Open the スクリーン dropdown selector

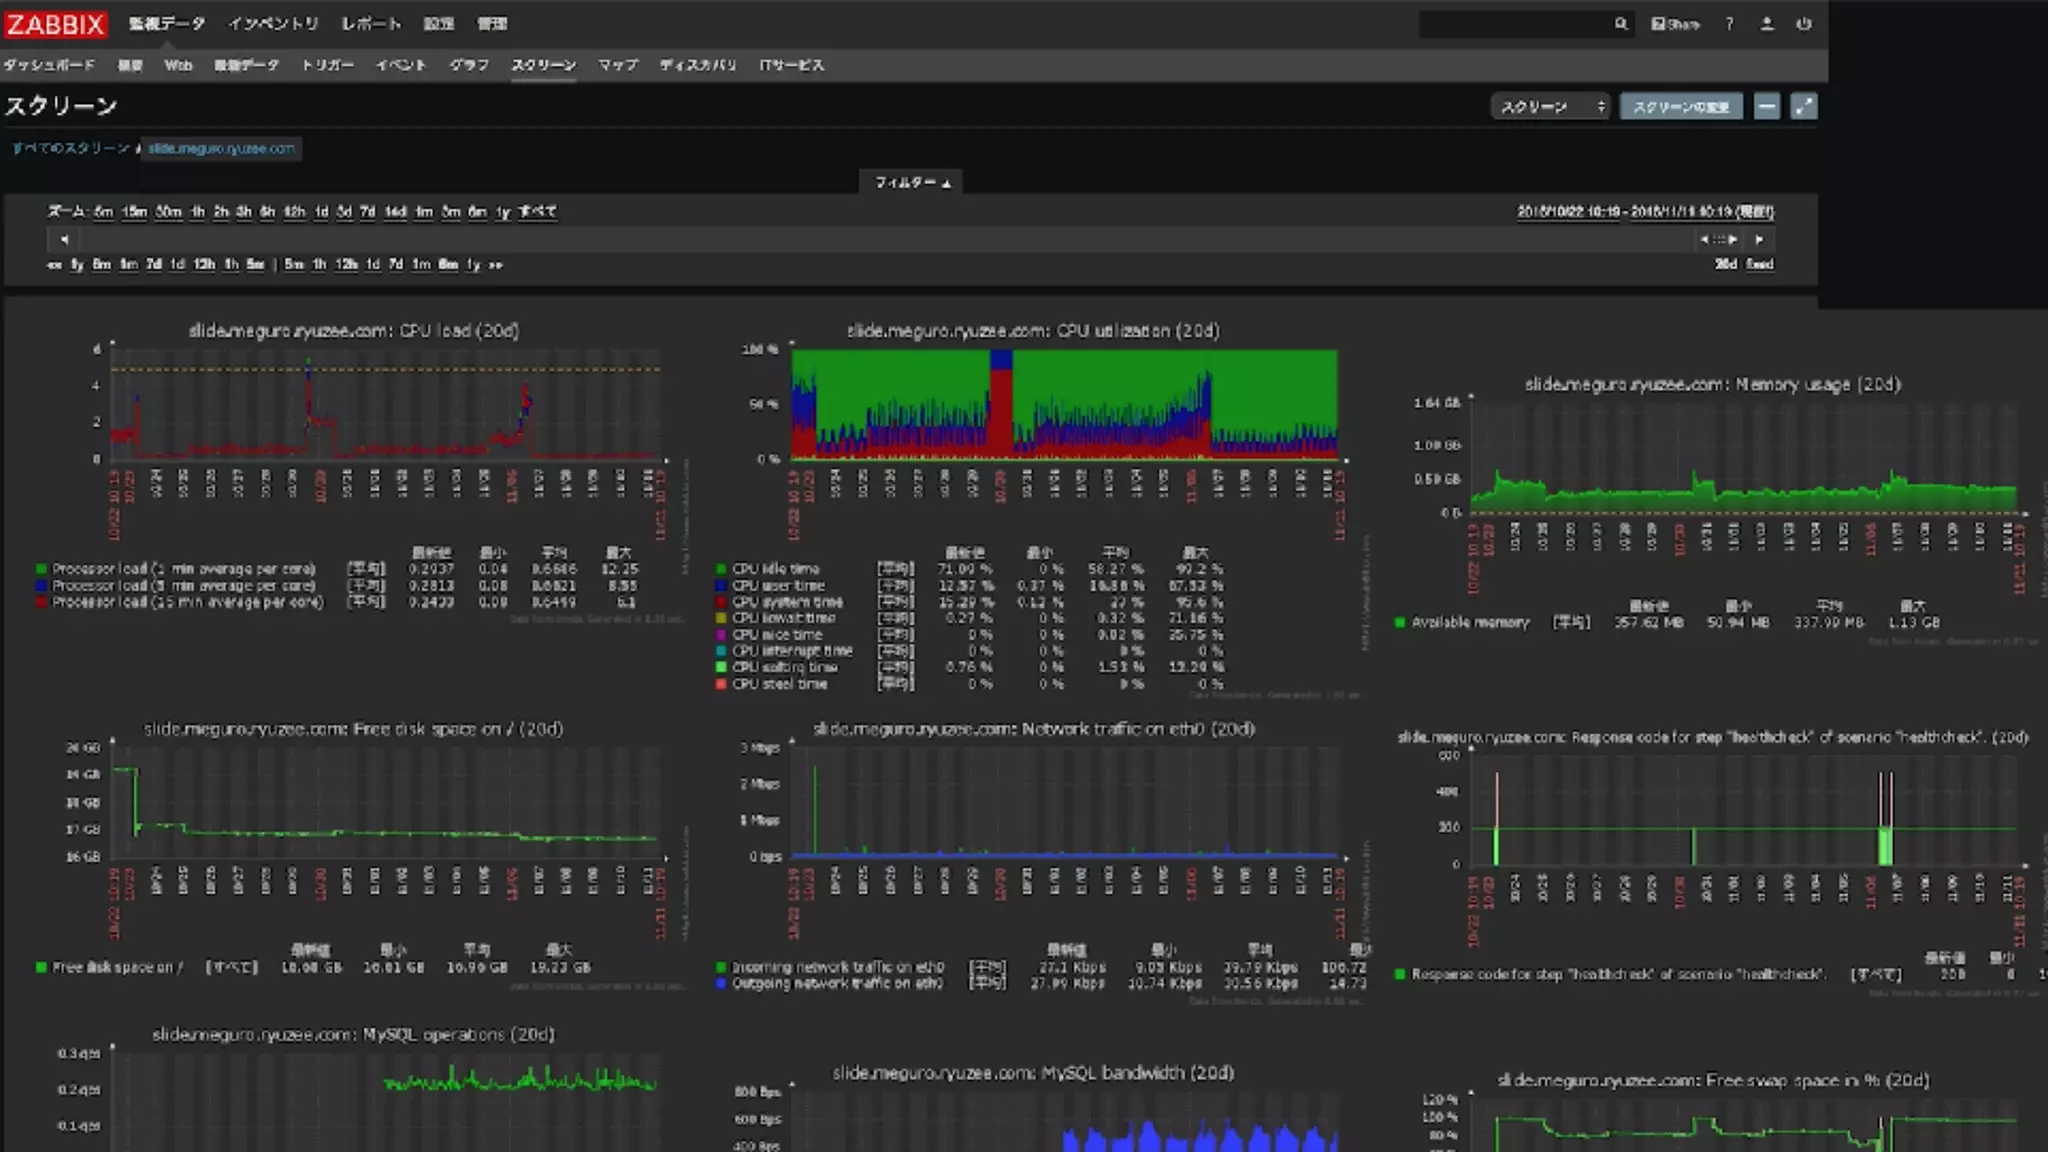pyautogui.click(x=1550, y=106)
